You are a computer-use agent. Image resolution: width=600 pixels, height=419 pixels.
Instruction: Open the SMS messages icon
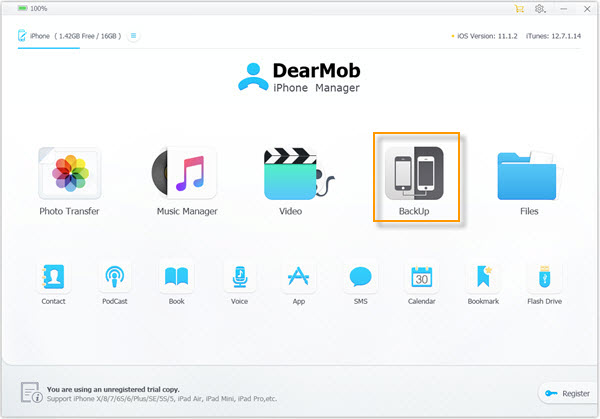coord(360,277)
